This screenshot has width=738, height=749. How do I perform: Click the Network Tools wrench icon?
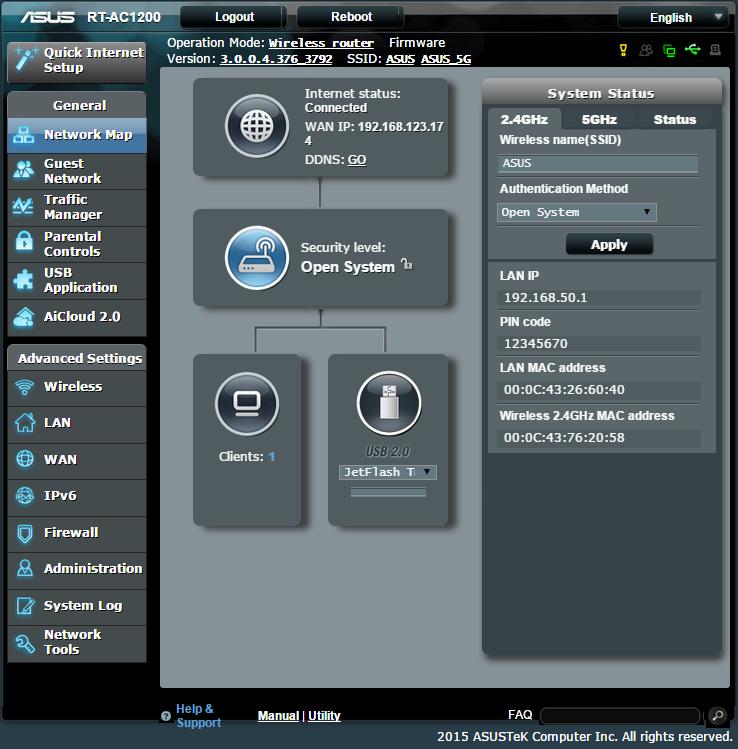pos(25,642)
